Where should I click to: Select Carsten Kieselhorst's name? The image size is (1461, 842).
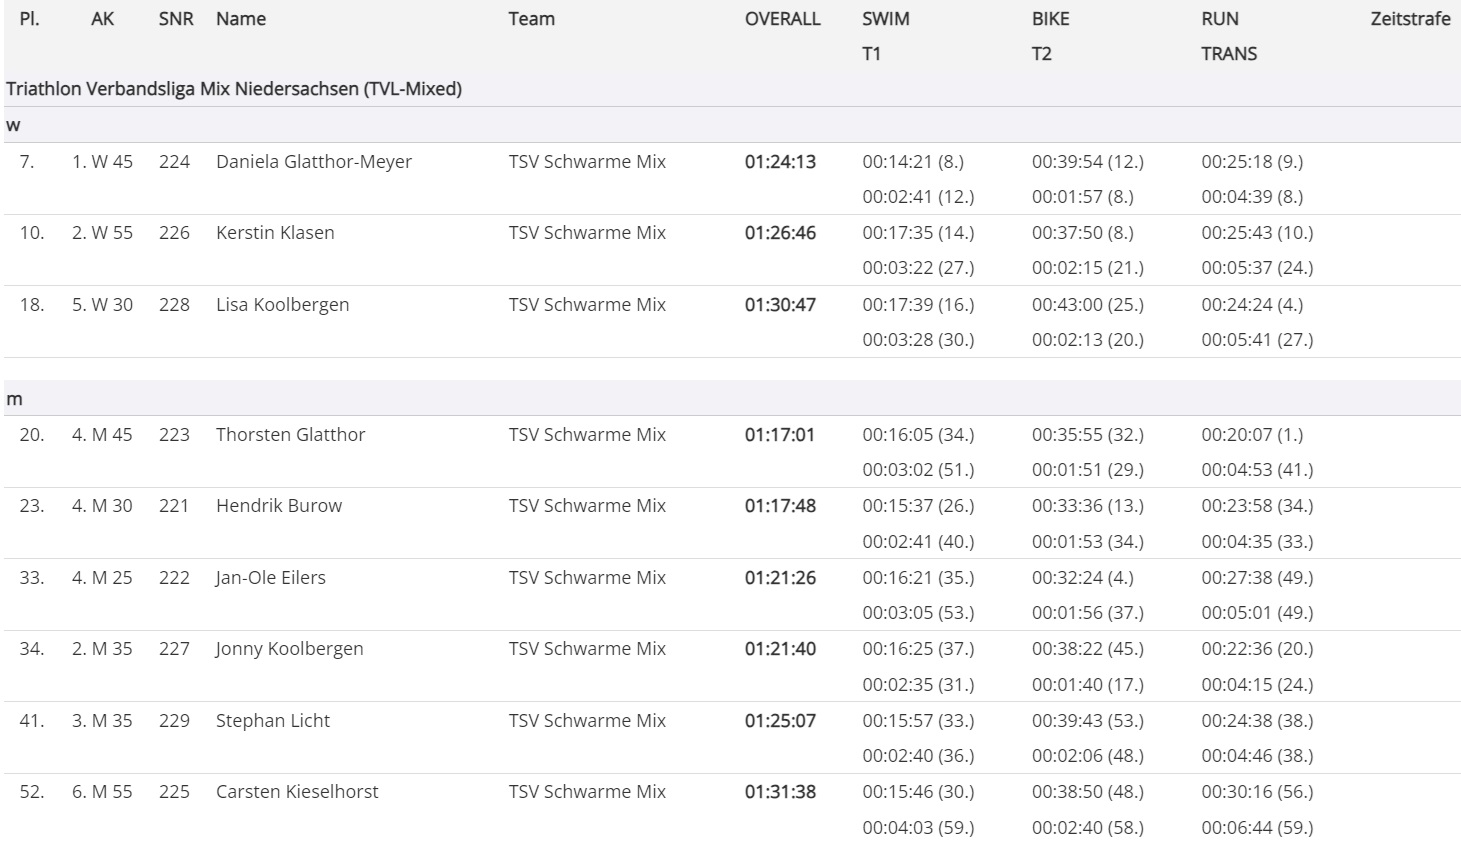[x=297, y=792]
